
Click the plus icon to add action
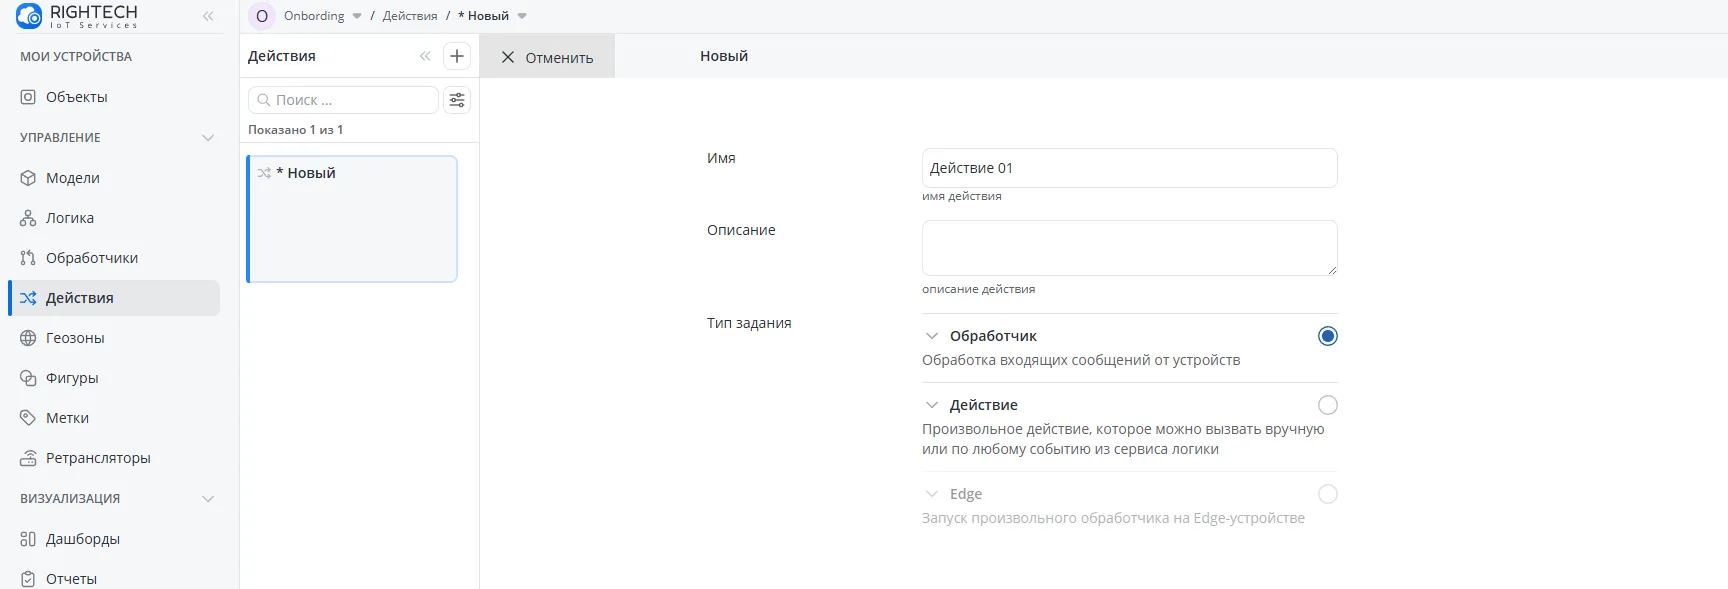[x=457, y=56]
